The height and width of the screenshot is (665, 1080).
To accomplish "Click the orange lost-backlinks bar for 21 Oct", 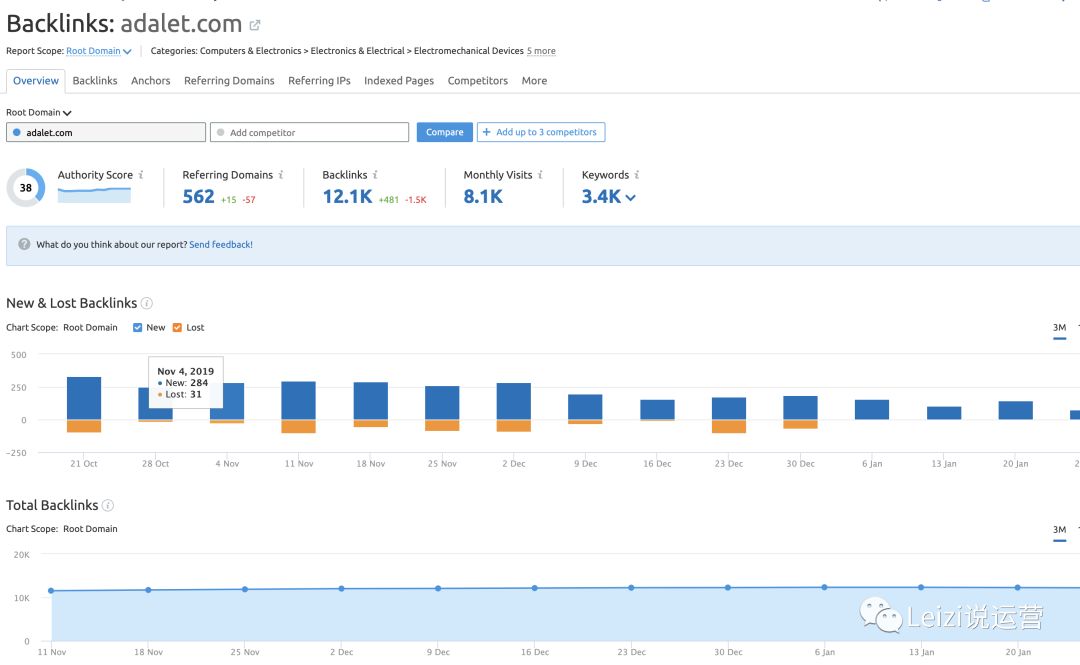I will (84, 426).
